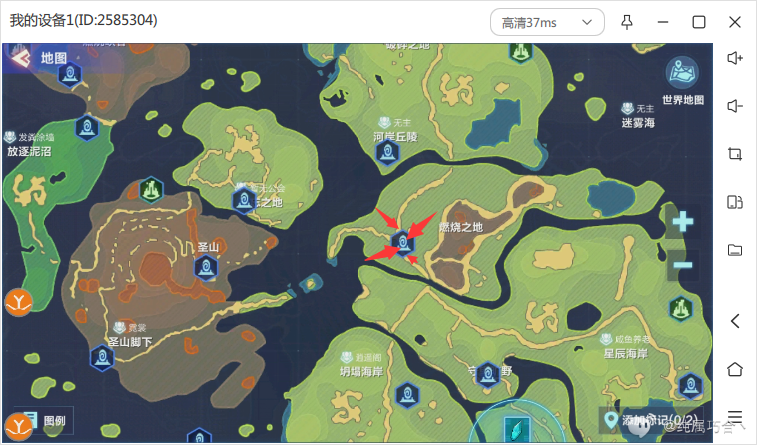Open the 图例 legend button

pos(44,420)
